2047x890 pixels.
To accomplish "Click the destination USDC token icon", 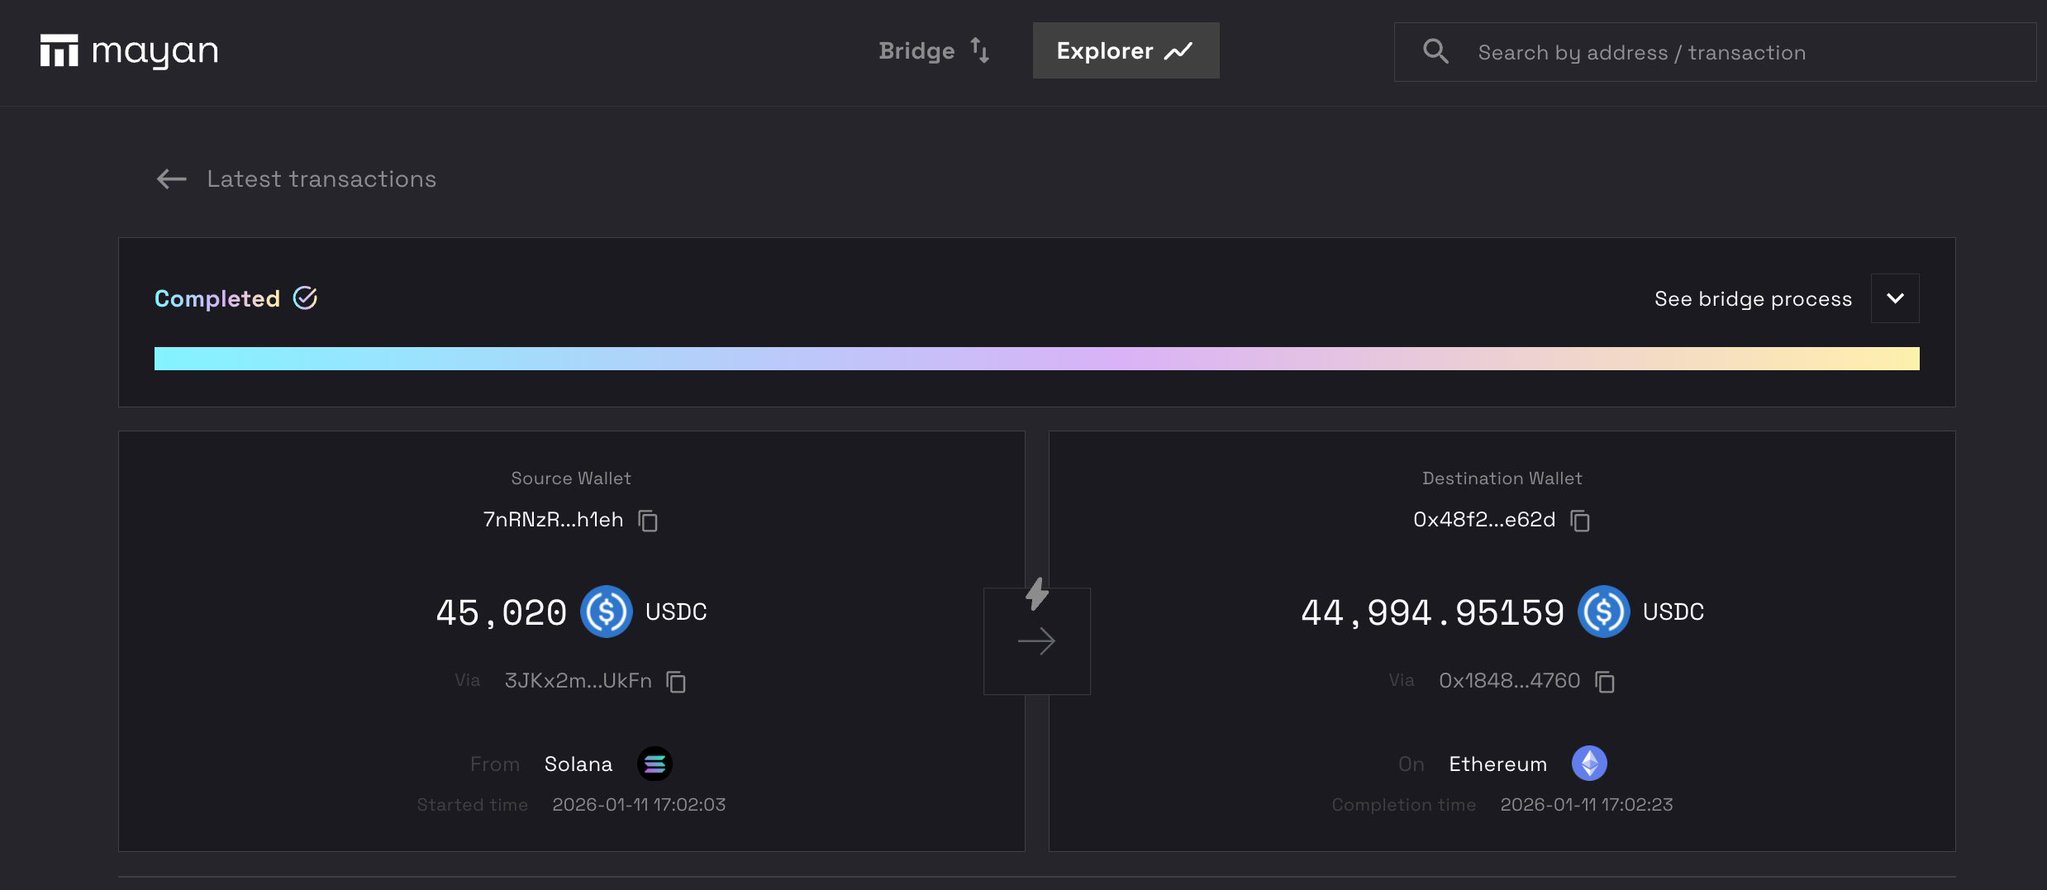I will (x=1603, y=611).
